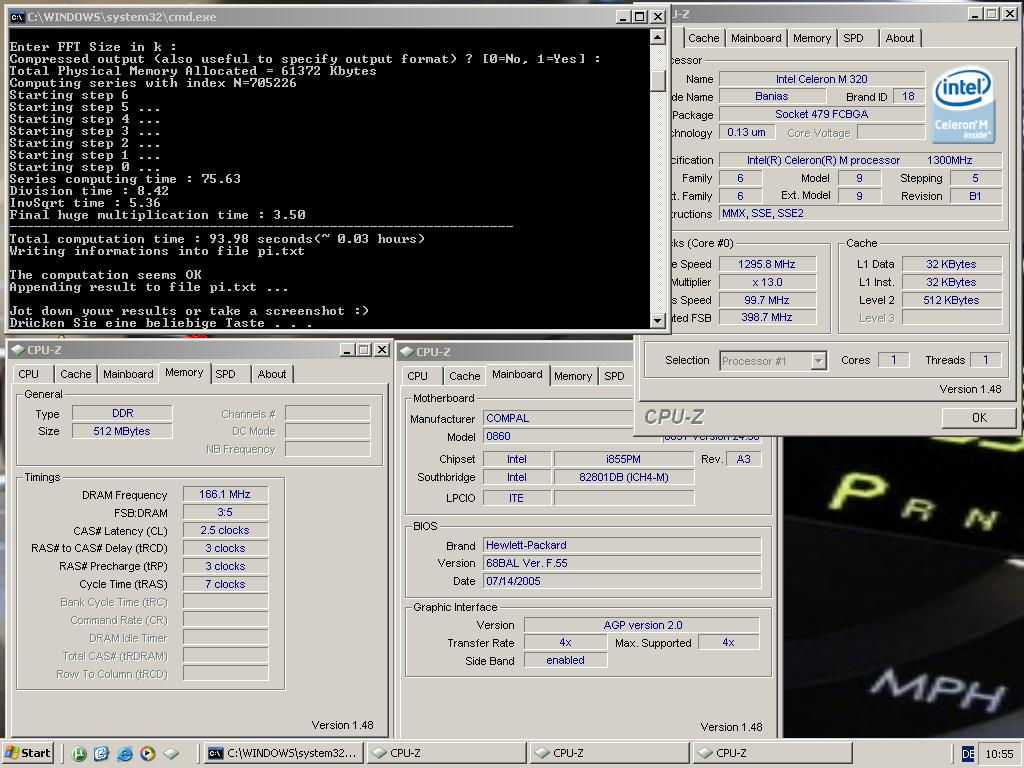The height and width of the screenshot is (768, 1024).
Task: Open CPU tab in Mainboard CPU-Z window
Action: click(417, 376)
